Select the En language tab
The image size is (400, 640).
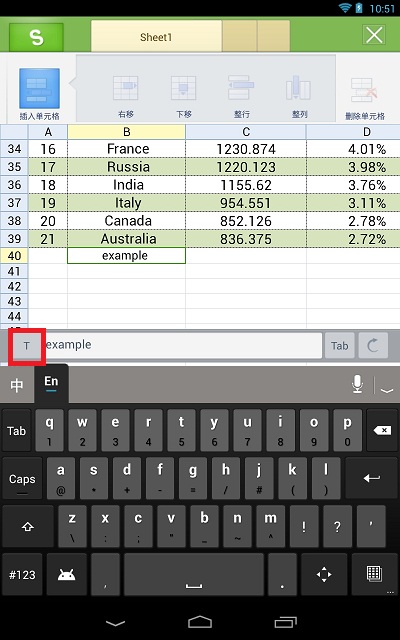[x=51, y=384]
